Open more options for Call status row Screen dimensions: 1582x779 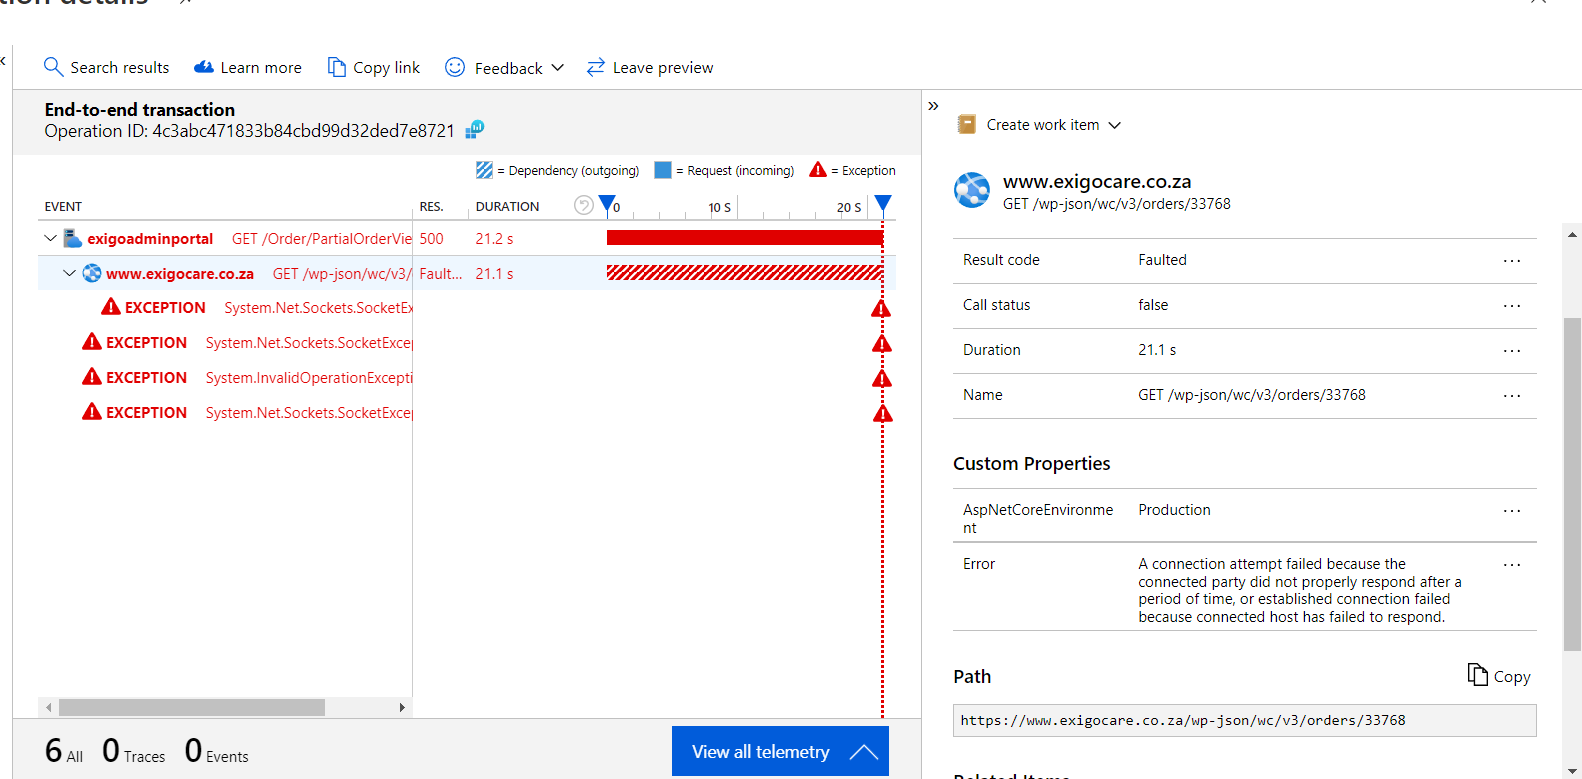[1512, 305]
